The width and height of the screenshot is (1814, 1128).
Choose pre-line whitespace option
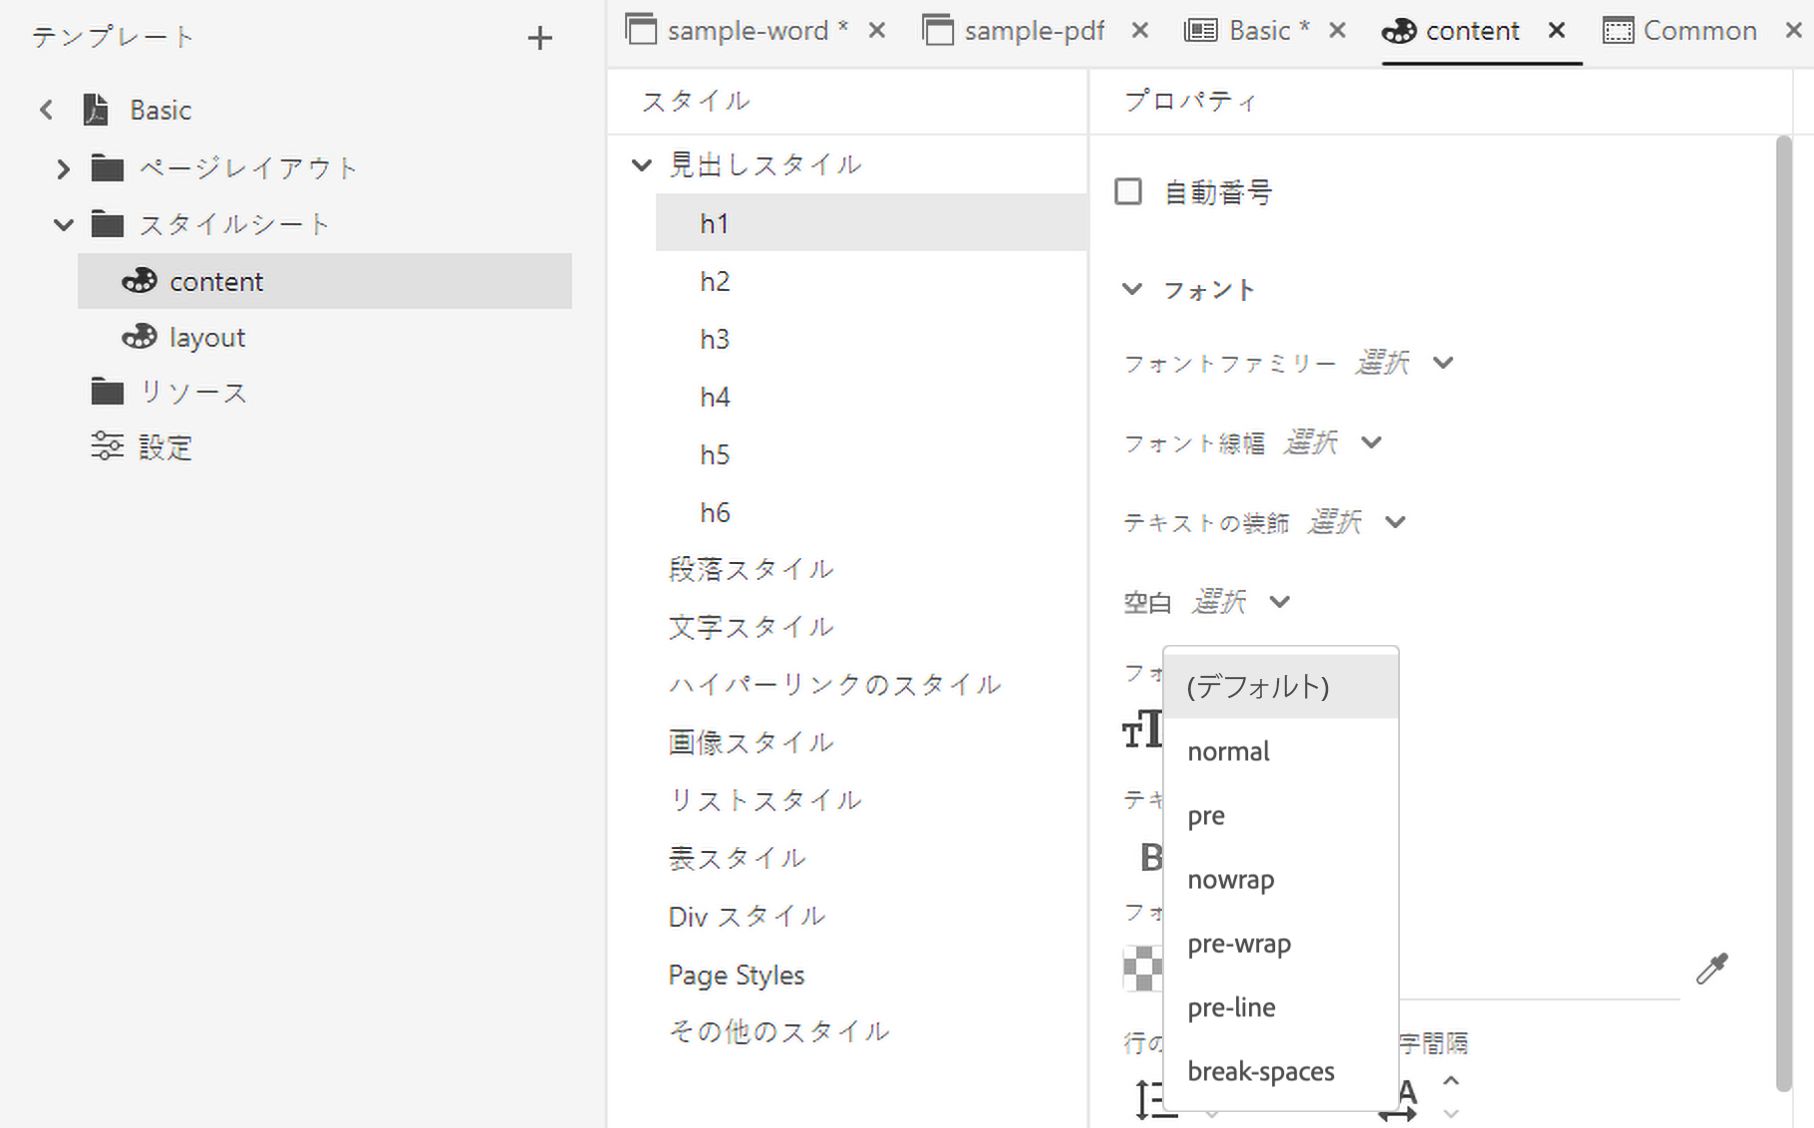tap(1281, 1007)
